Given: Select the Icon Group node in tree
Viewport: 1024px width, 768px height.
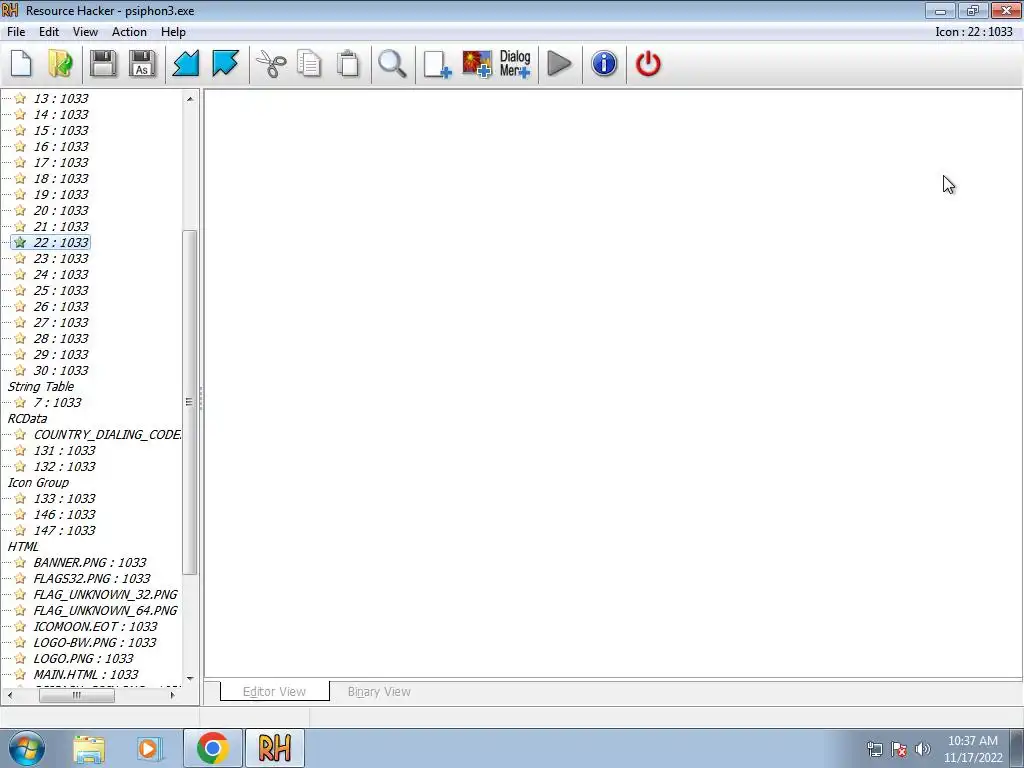Looking at the screenshot, I should point(38,483).
